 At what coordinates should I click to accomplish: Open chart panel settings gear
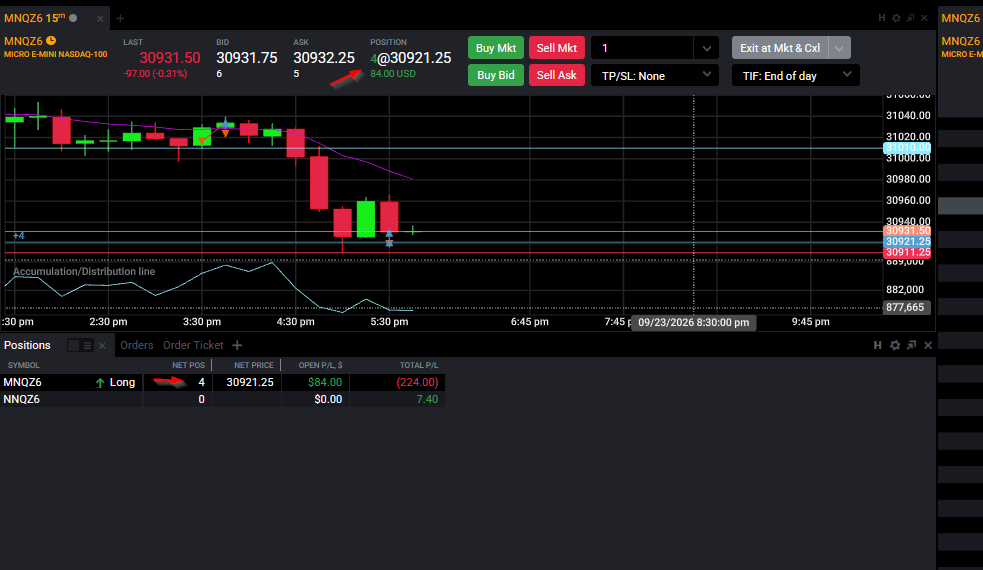896,18
